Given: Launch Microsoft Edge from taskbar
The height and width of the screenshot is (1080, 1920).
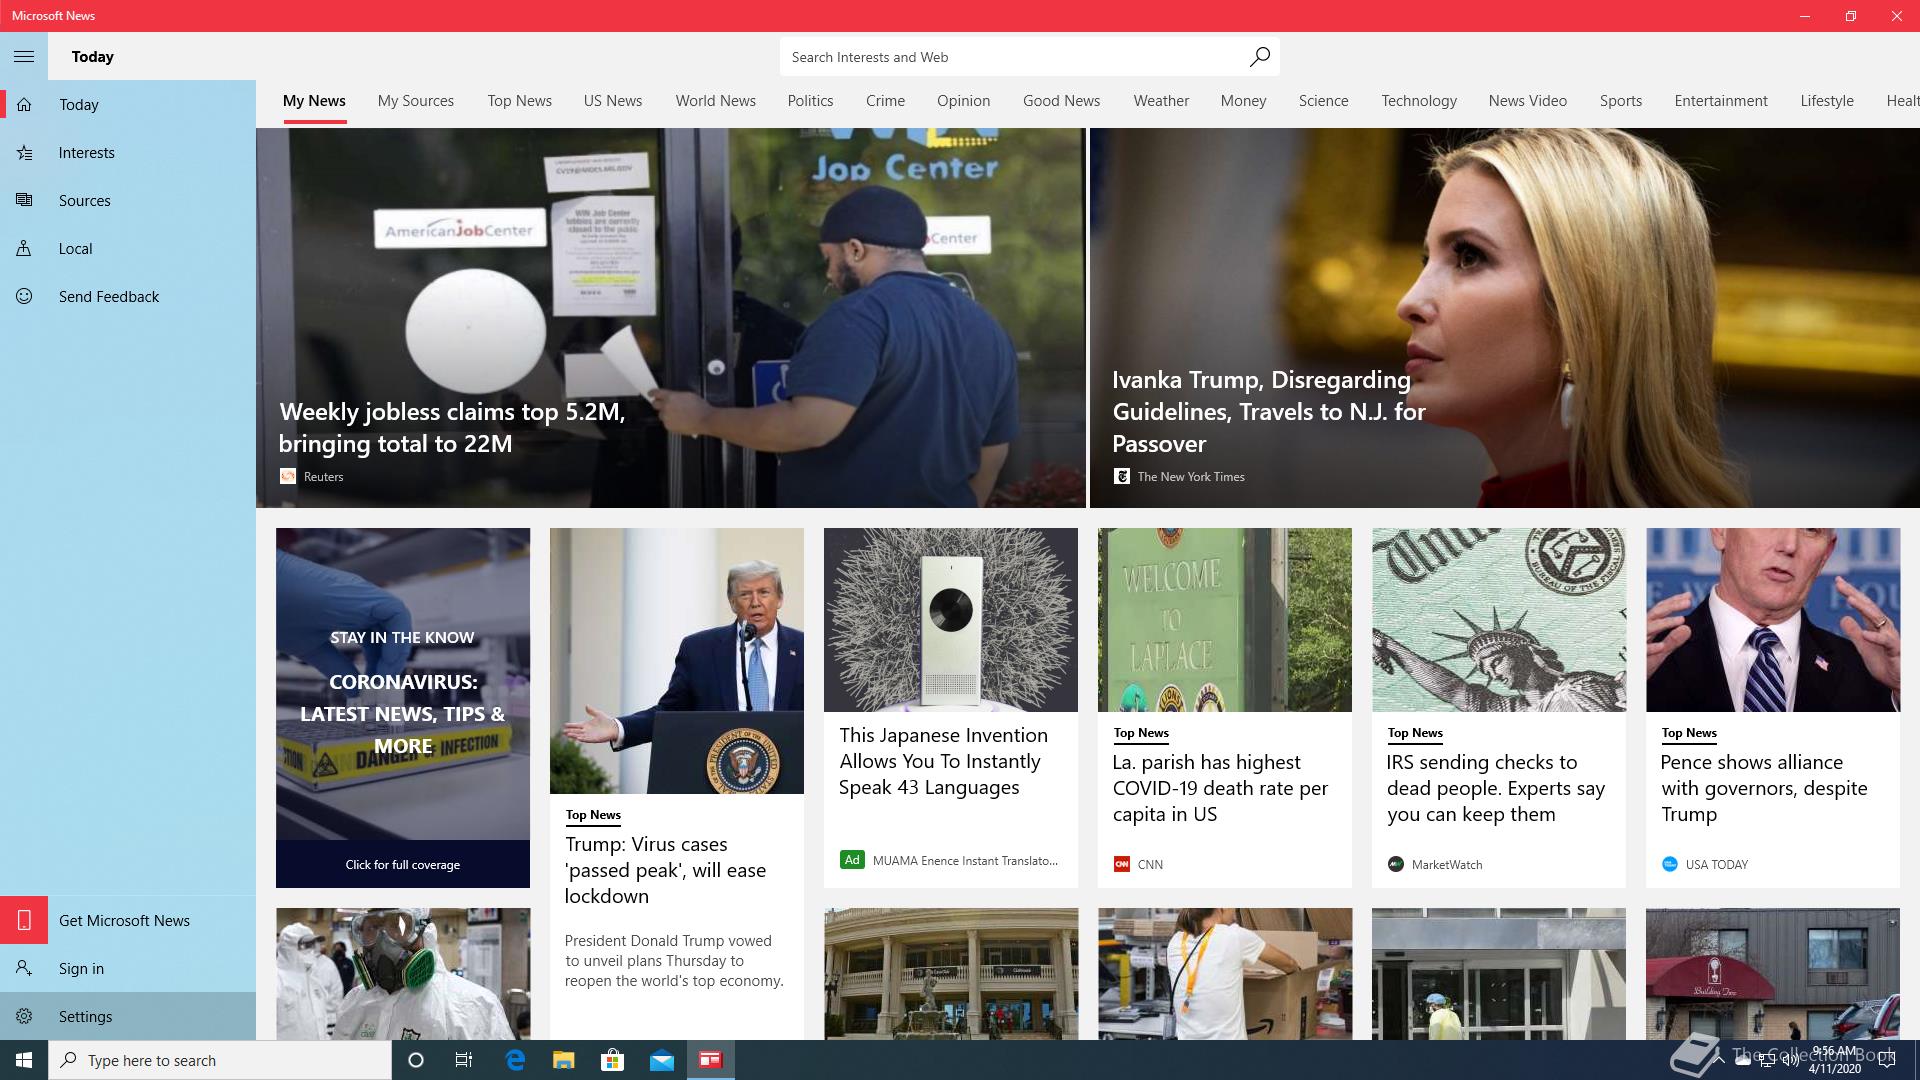Looking at the screenshot, I should click(x=515, y=1060).
